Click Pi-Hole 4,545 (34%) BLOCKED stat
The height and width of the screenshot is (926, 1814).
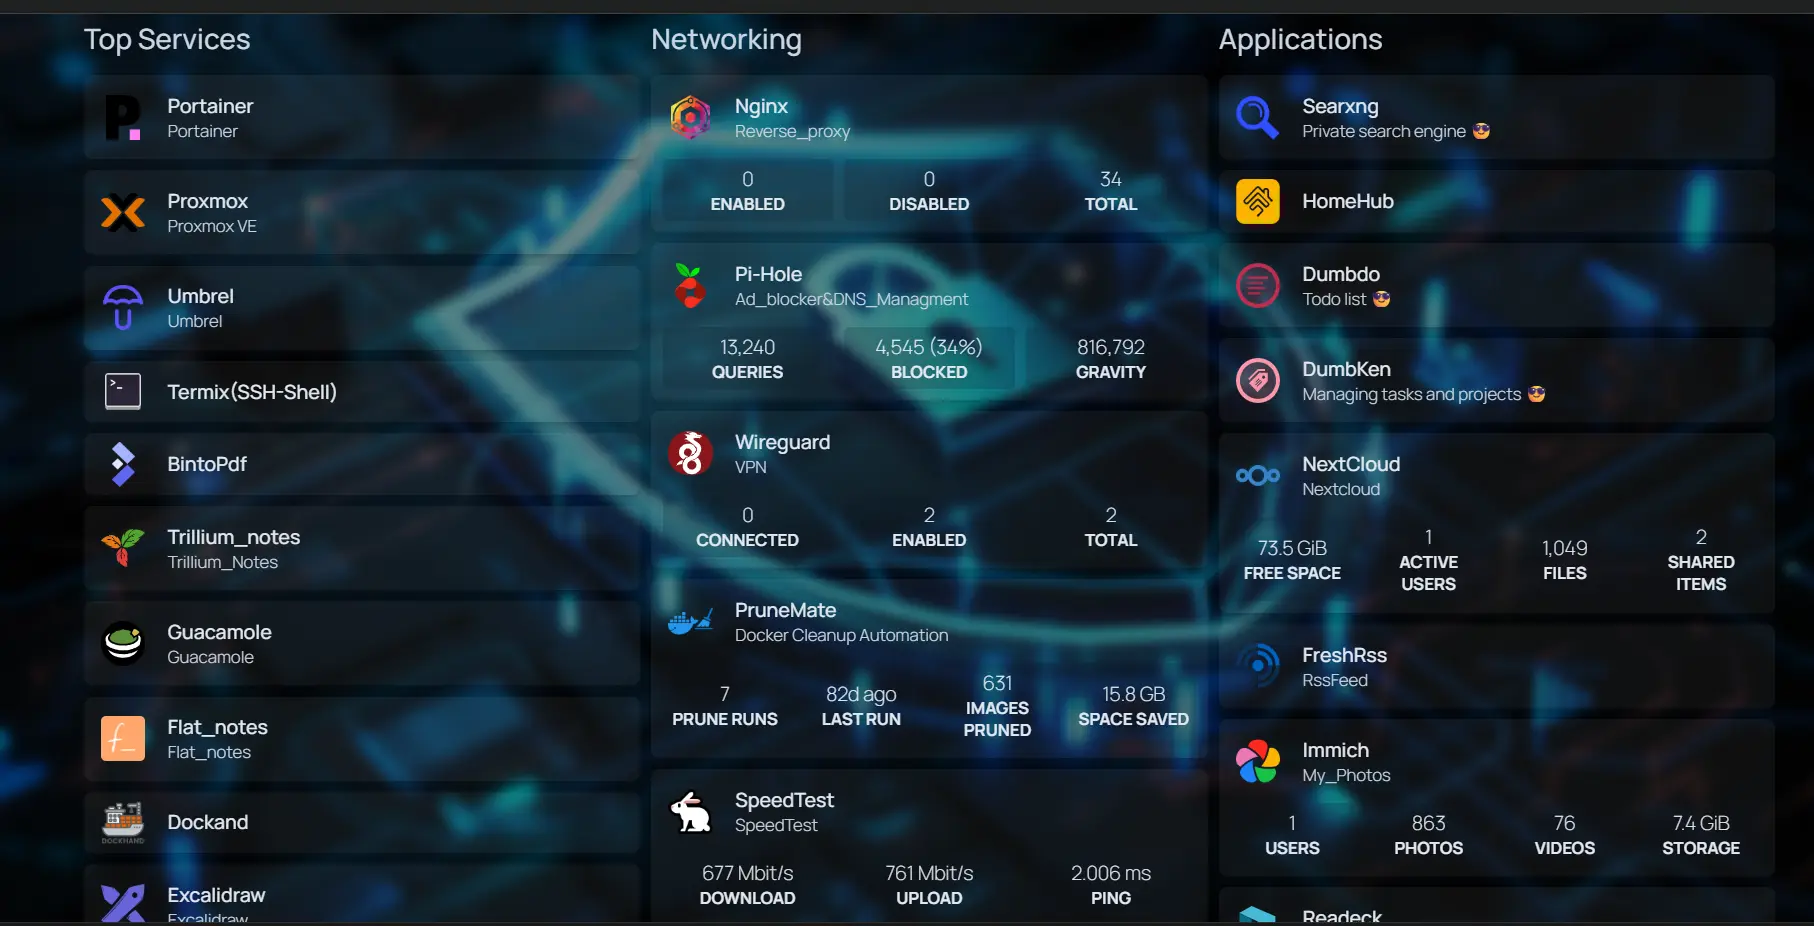929,359
